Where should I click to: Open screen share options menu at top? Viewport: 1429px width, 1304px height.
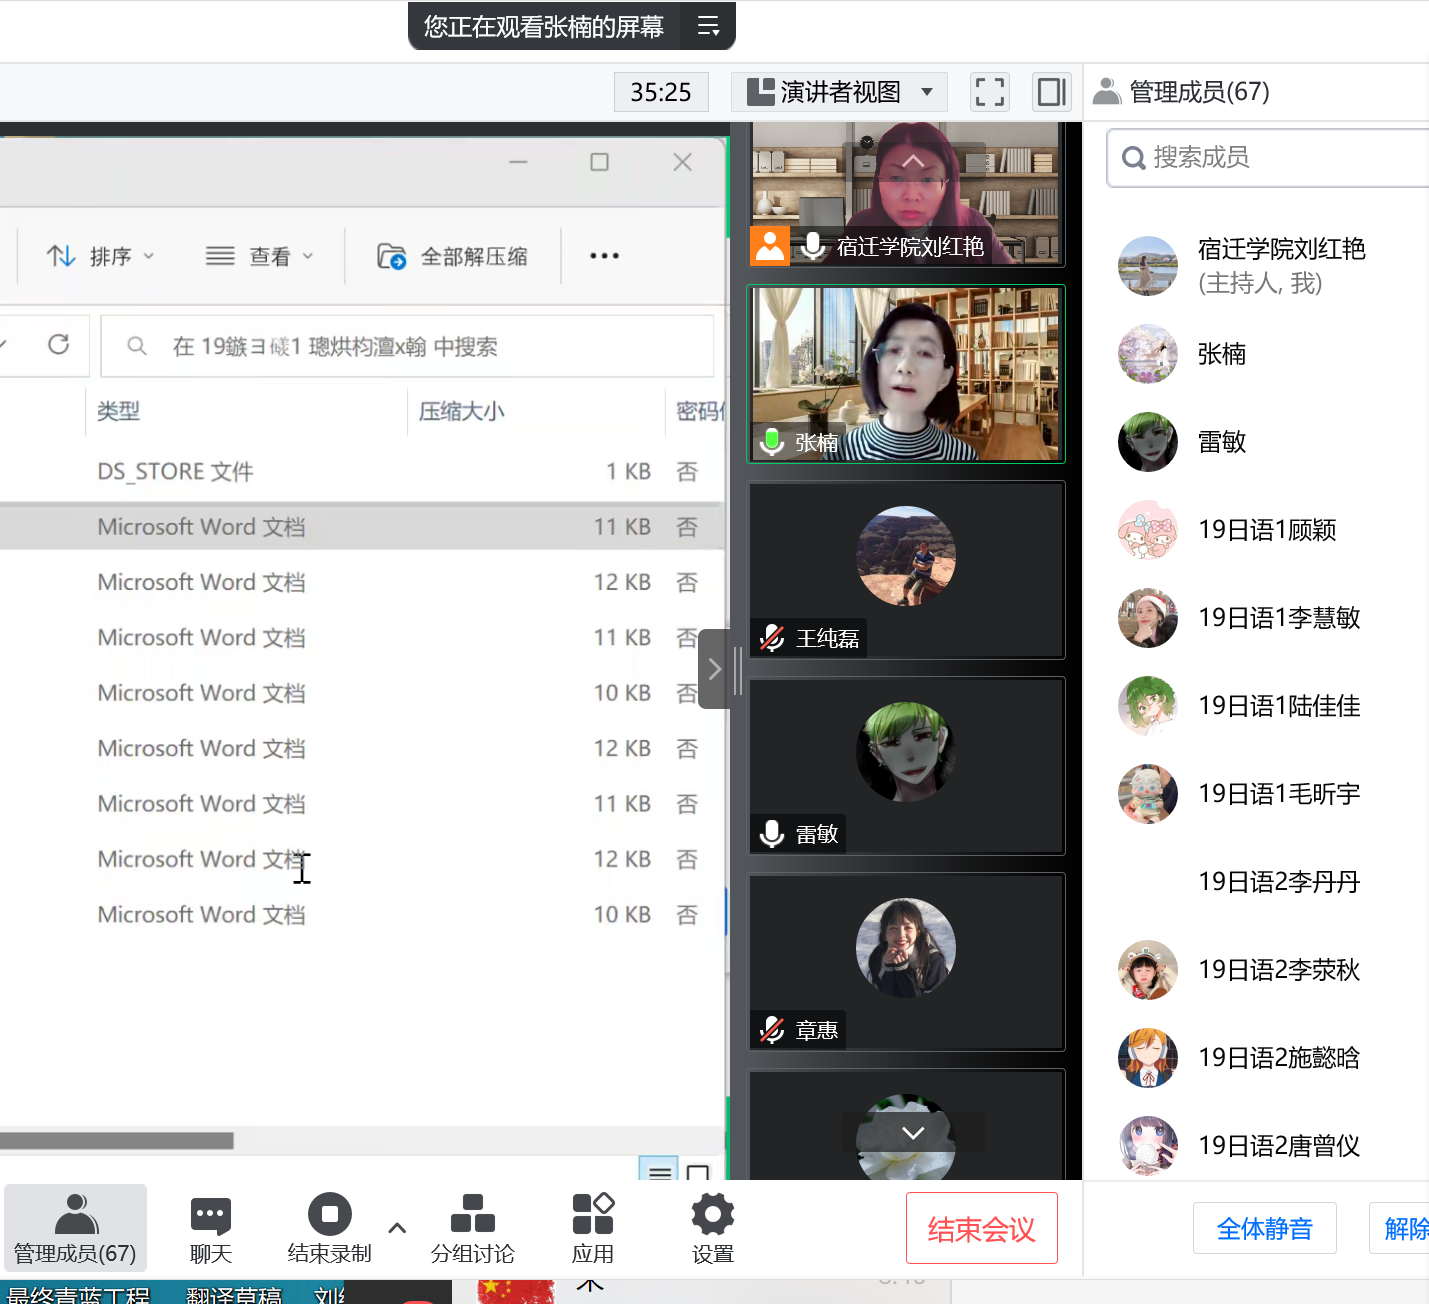click(708, 27)
